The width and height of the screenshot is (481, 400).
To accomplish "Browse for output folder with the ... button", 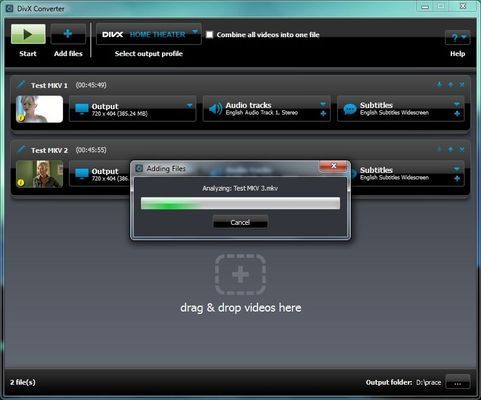I will pyautogui.click(x=458, y=382).
